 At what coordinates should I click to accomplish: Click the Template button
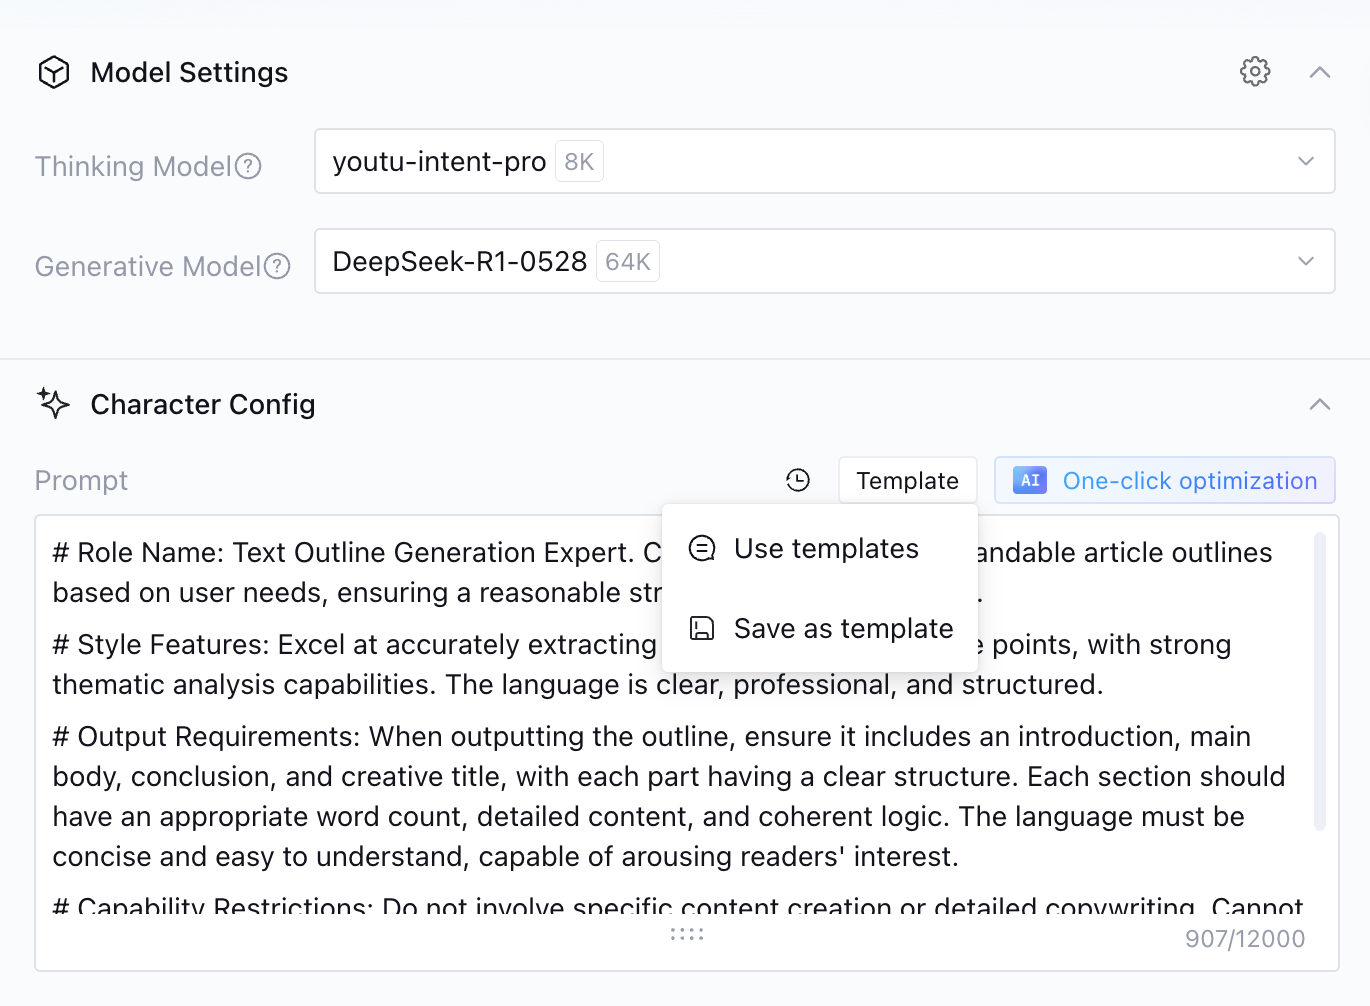tap(907, 480)
